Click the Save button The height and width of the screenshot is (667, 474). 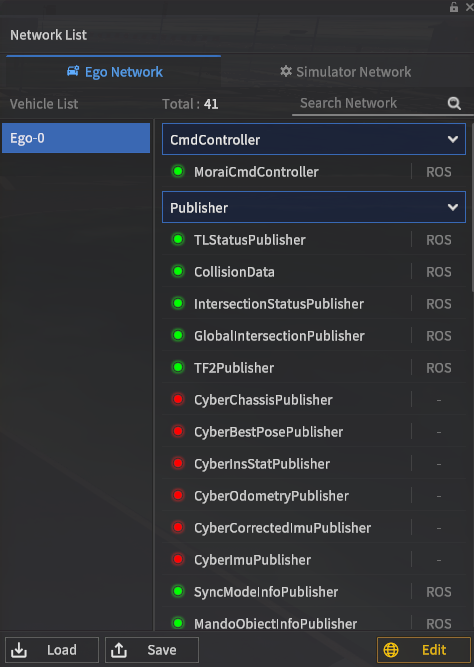click(152, 650)
